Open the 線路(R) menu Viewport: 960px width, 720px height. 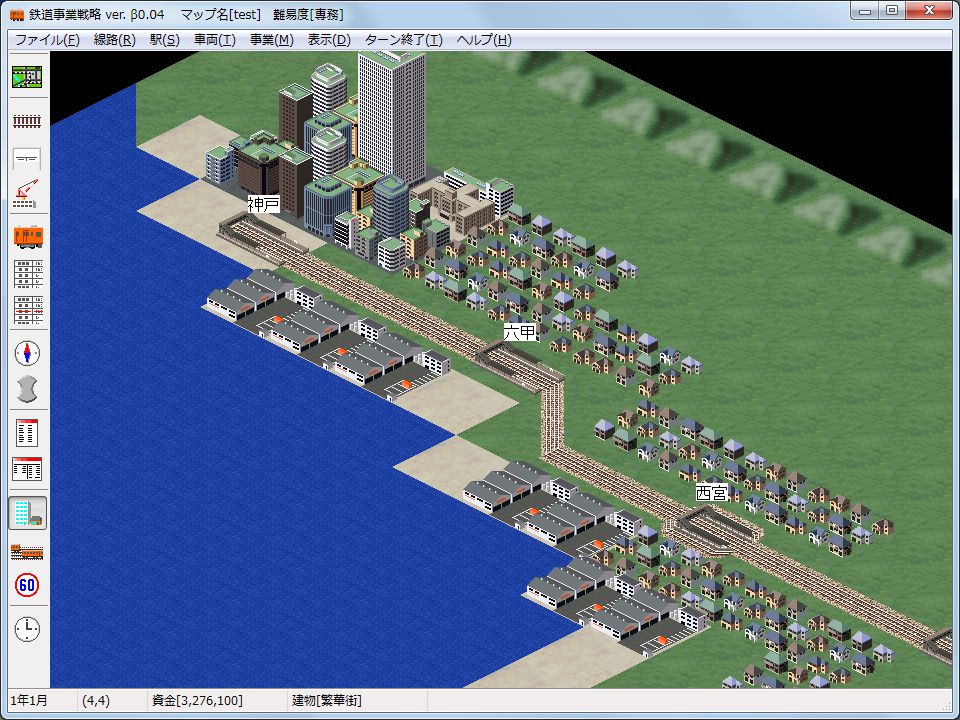(x=114, y=40)
